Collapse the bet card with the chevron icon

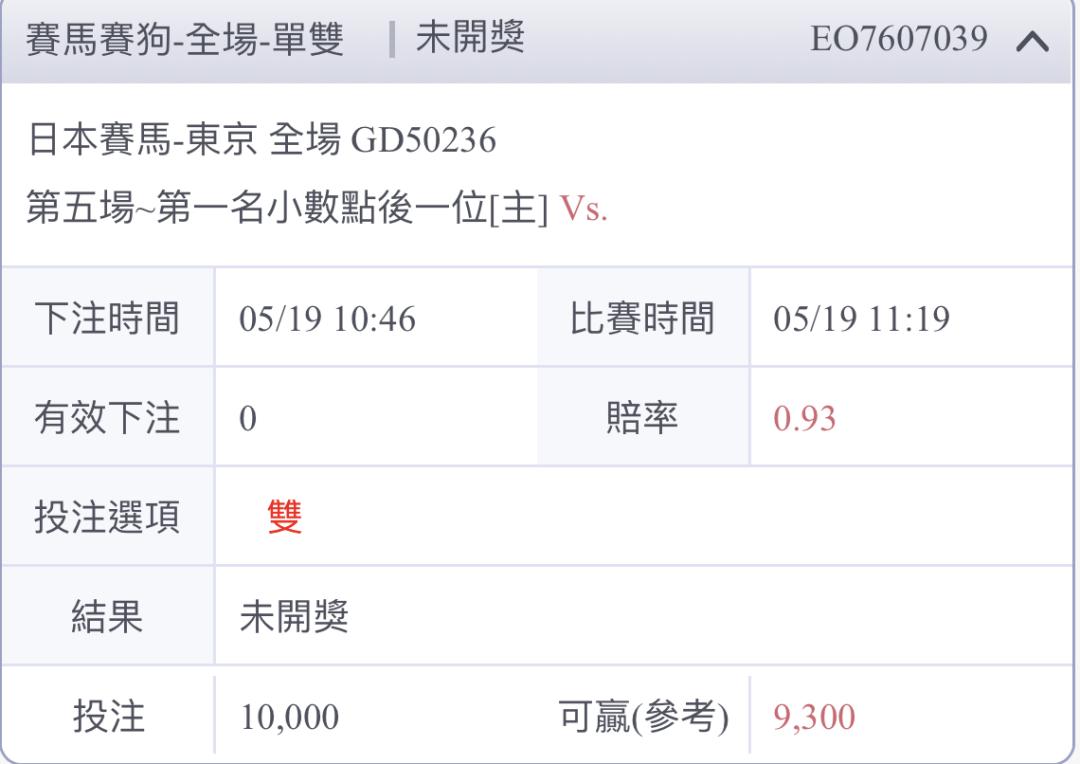click(1032, 41)
